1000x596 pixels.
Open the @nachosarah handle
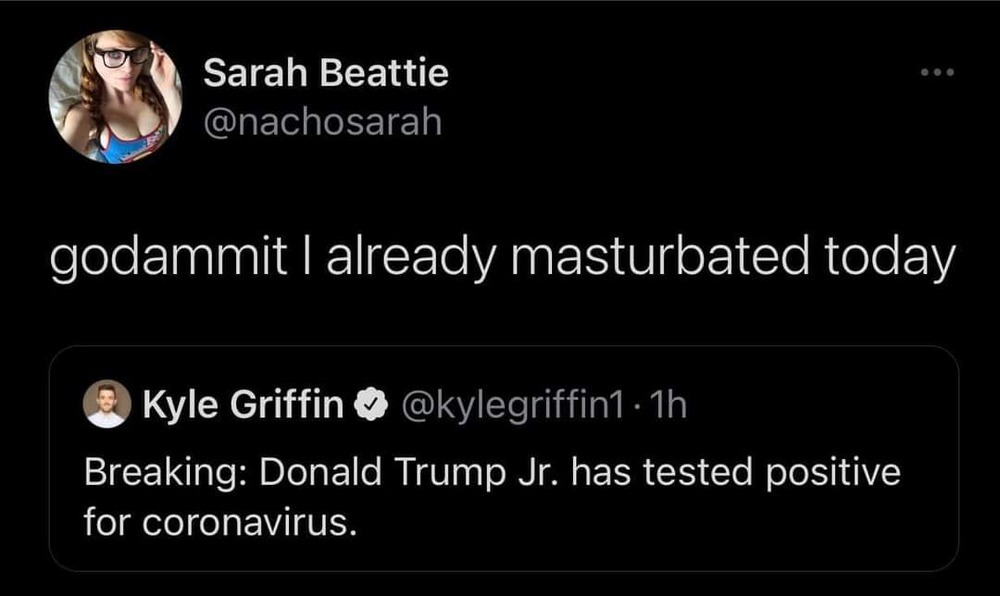click(x=321, y=122)
